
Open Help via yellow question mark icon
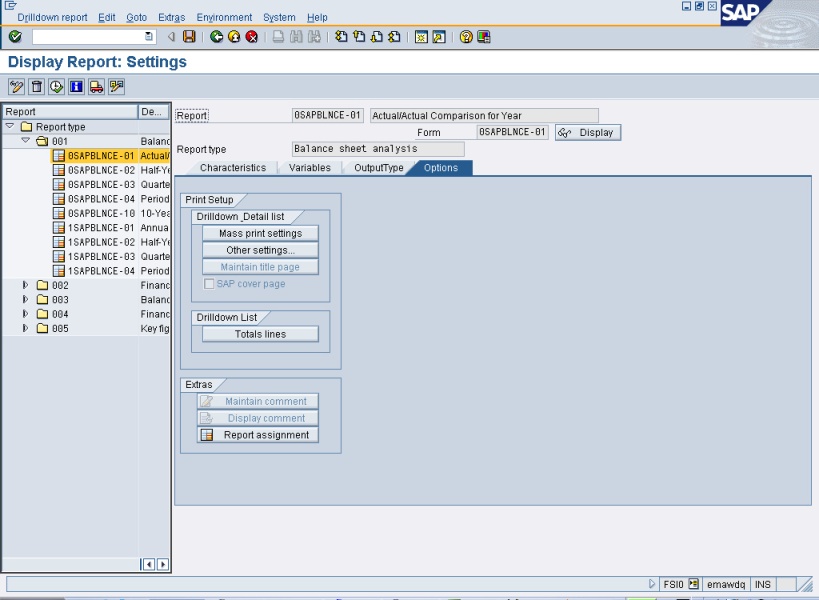click(466, 37)
